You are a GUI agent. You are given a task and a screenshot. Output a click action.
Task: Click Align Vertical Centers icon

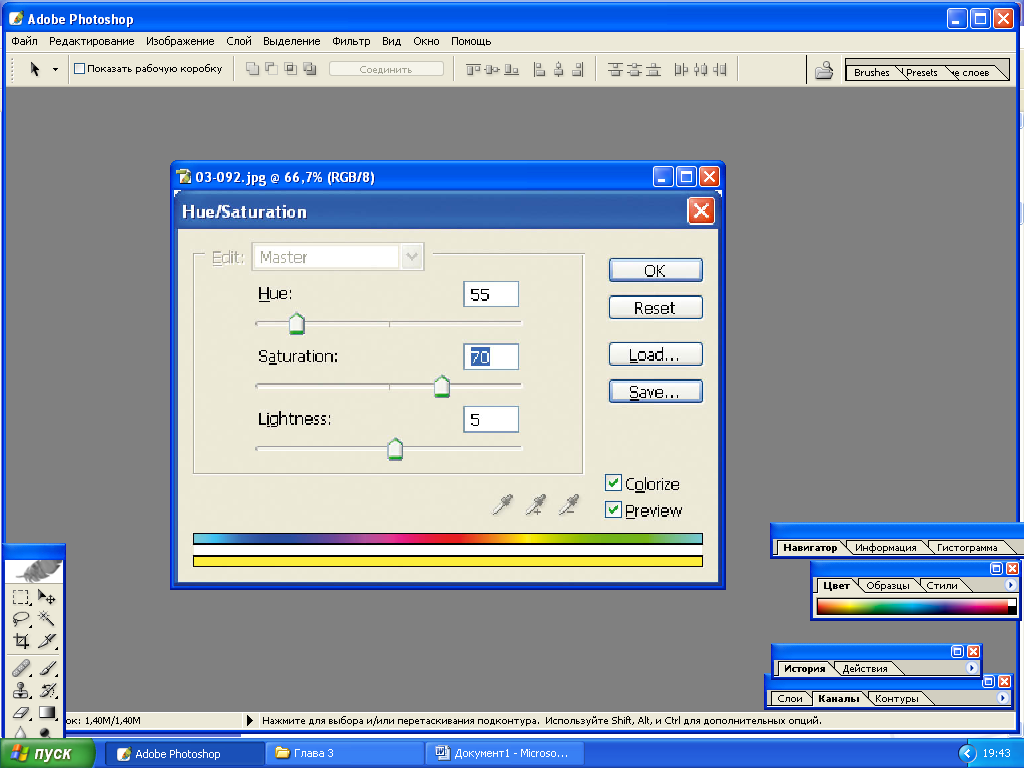tap(492, 69)
